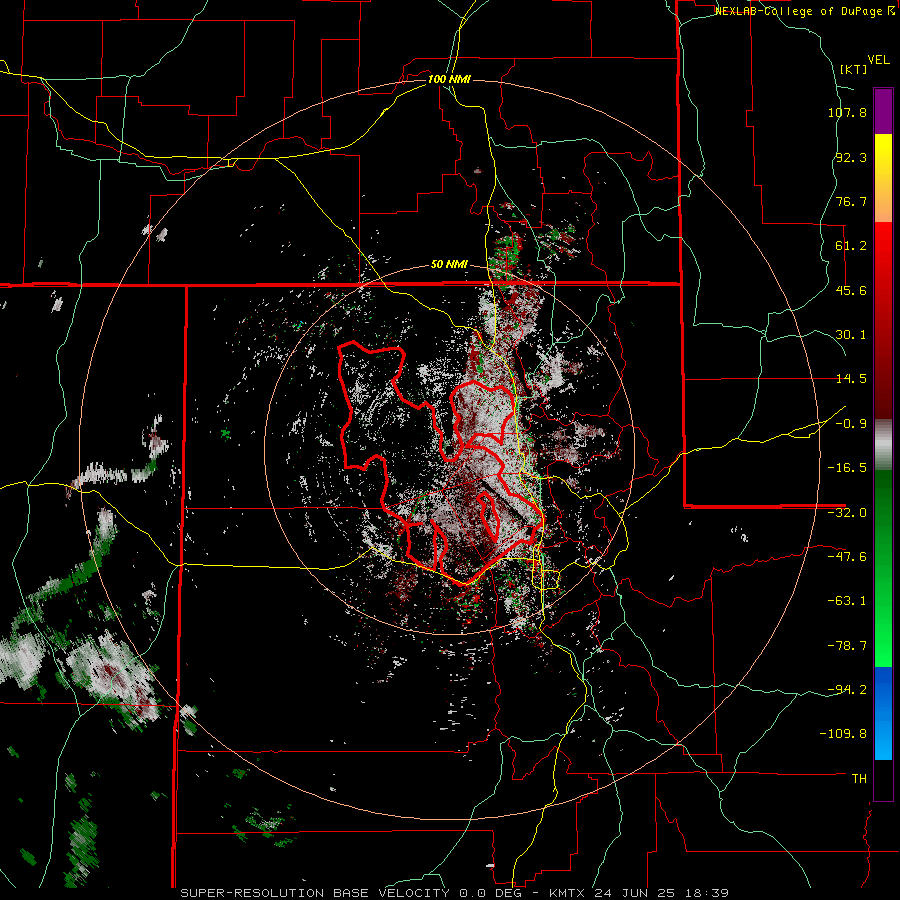Click the 61.2 velocity scale value
This screenshot has height=900, width=900.
point(851,246)
